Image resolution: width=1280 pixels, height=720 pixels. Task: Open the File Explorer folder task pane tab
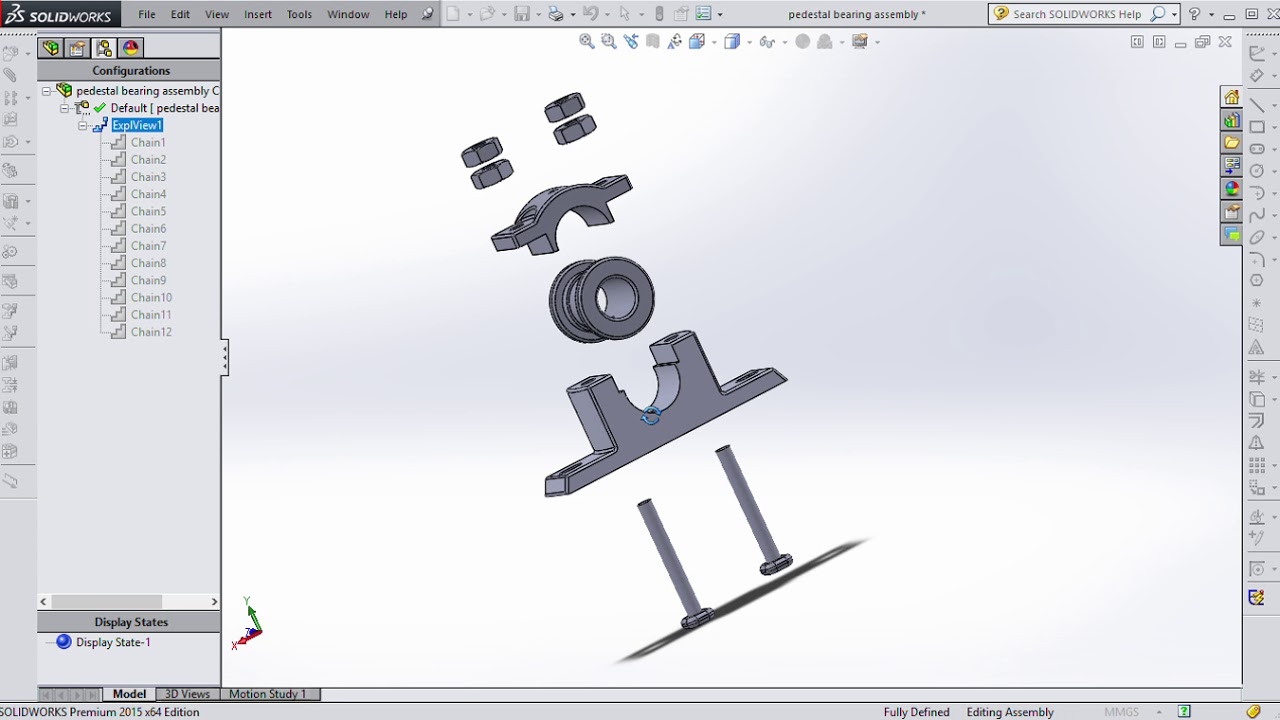(x=1232, y=143)
